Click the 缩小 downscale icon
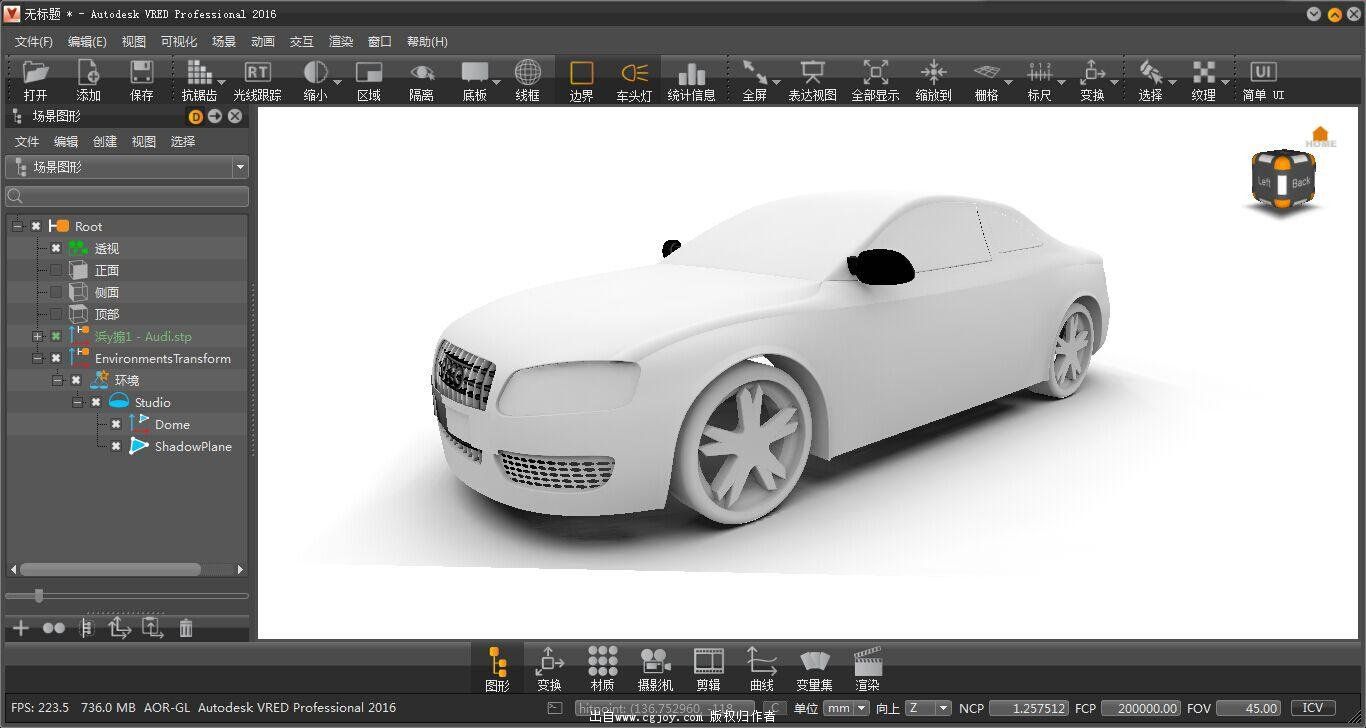 point(315,72)
